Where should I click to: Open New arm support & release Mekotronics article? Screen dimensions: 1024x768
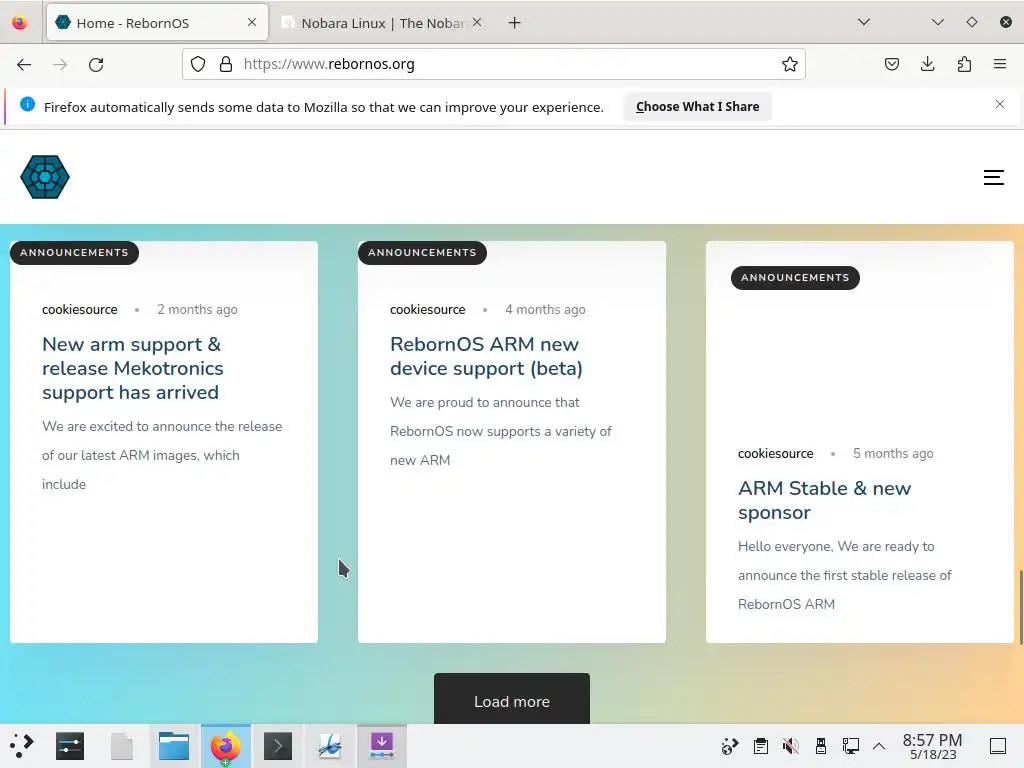[133, 368]
